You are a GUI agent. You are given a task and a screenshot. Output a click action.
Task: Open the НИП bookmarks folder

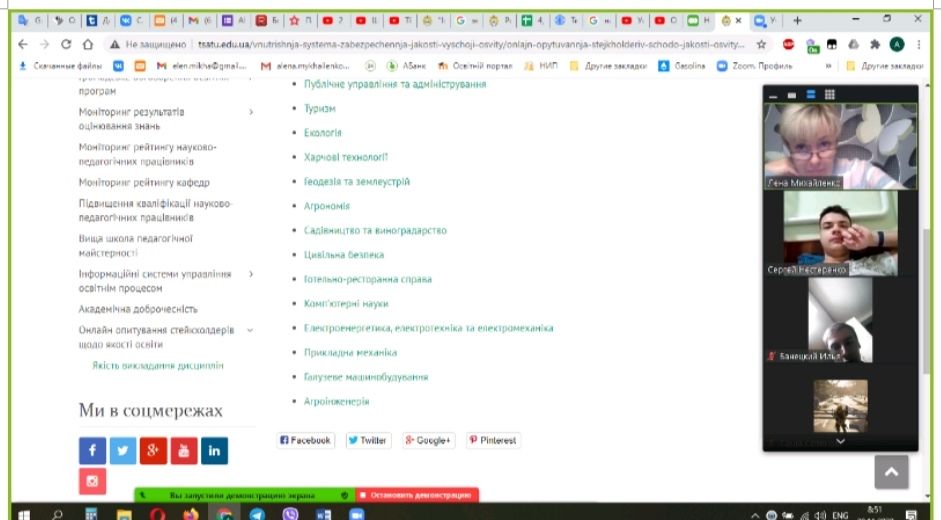click(x=541, y=66)
